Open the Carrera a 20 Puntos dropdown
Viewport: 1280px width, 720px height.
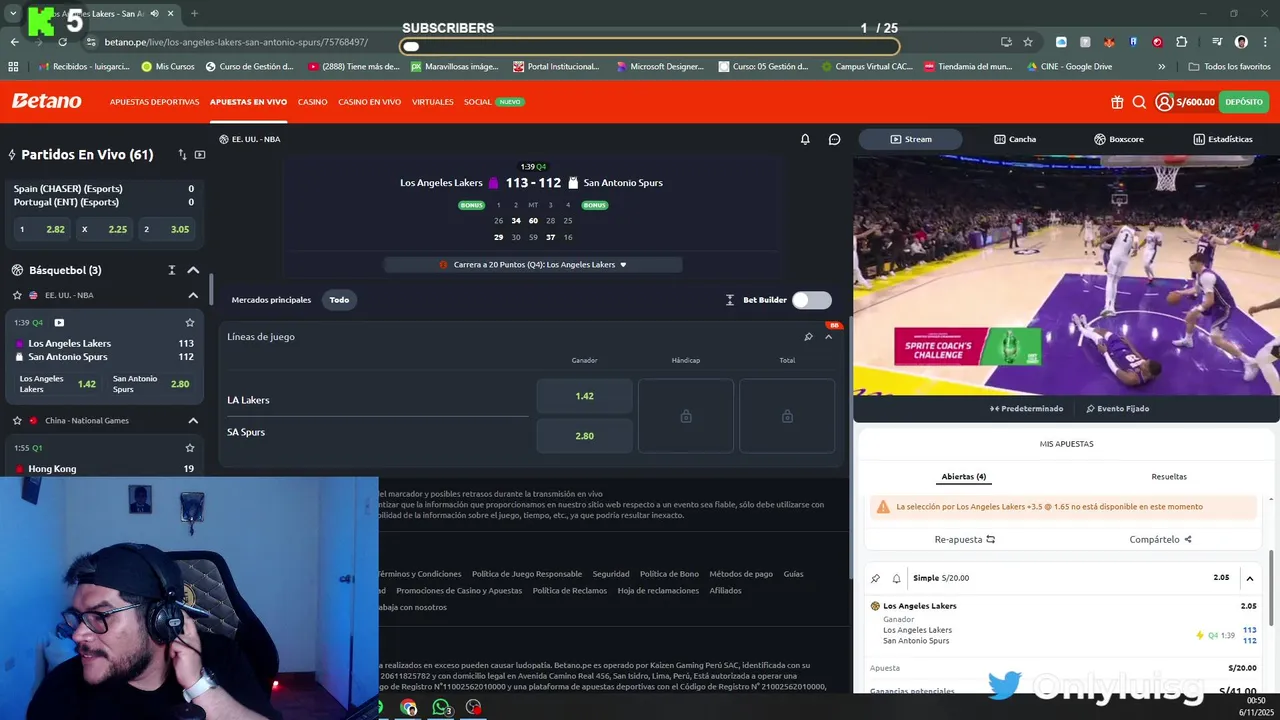[x=533, y=265]
